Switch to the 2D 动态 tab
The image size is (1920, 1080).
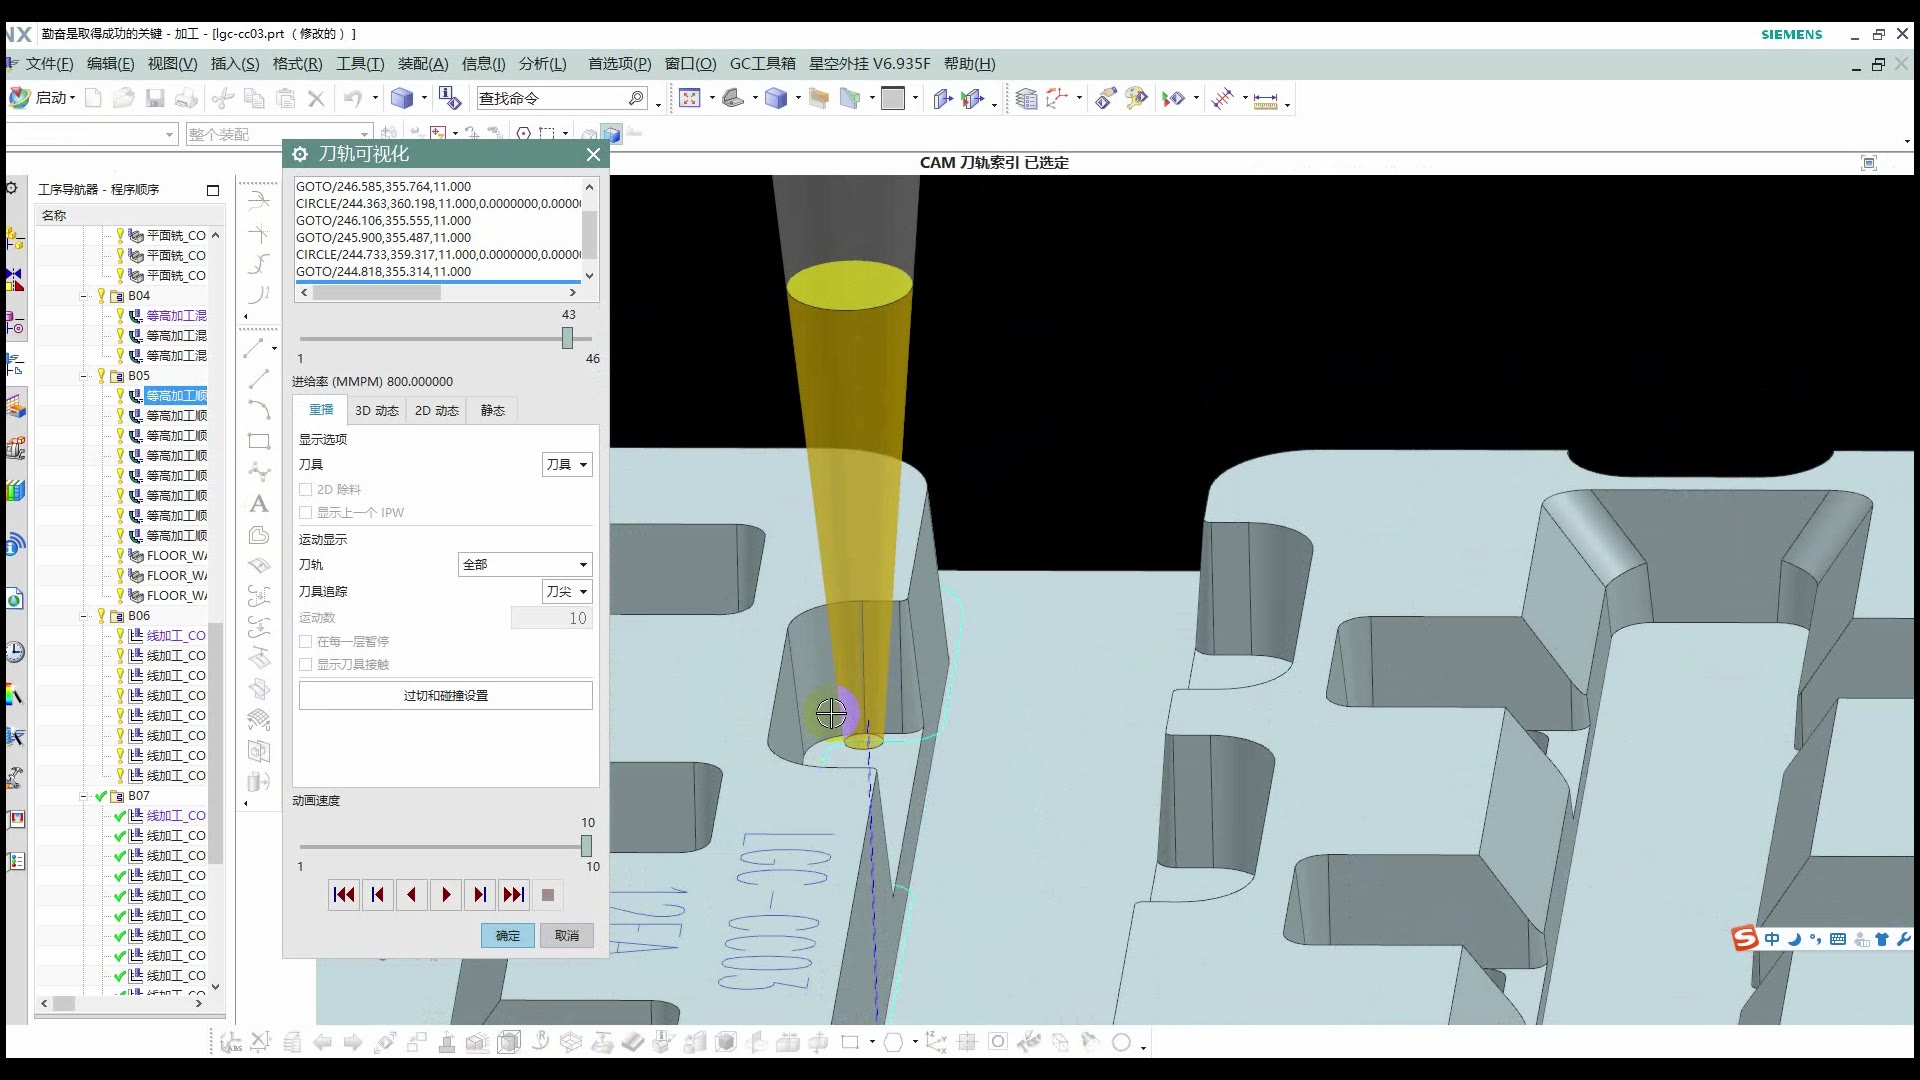click(x=437, y=411)
